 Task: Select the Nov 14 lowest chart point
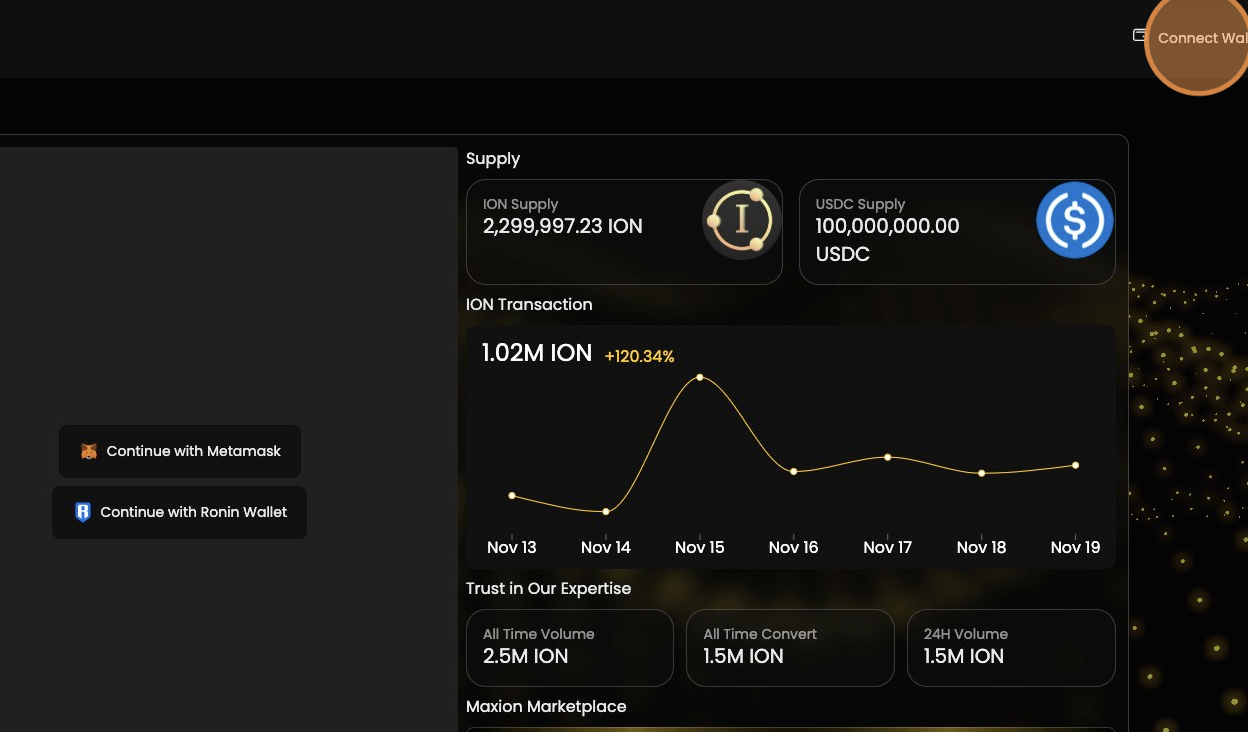point(606,512)
